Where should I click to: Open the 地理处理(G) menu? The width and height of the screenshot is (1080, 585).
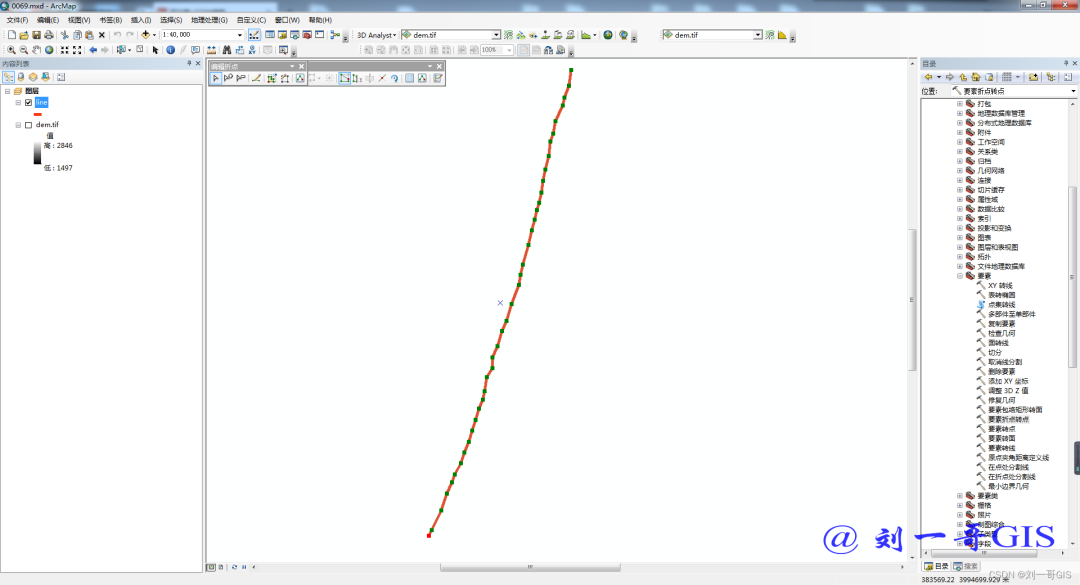coord(209,20)
